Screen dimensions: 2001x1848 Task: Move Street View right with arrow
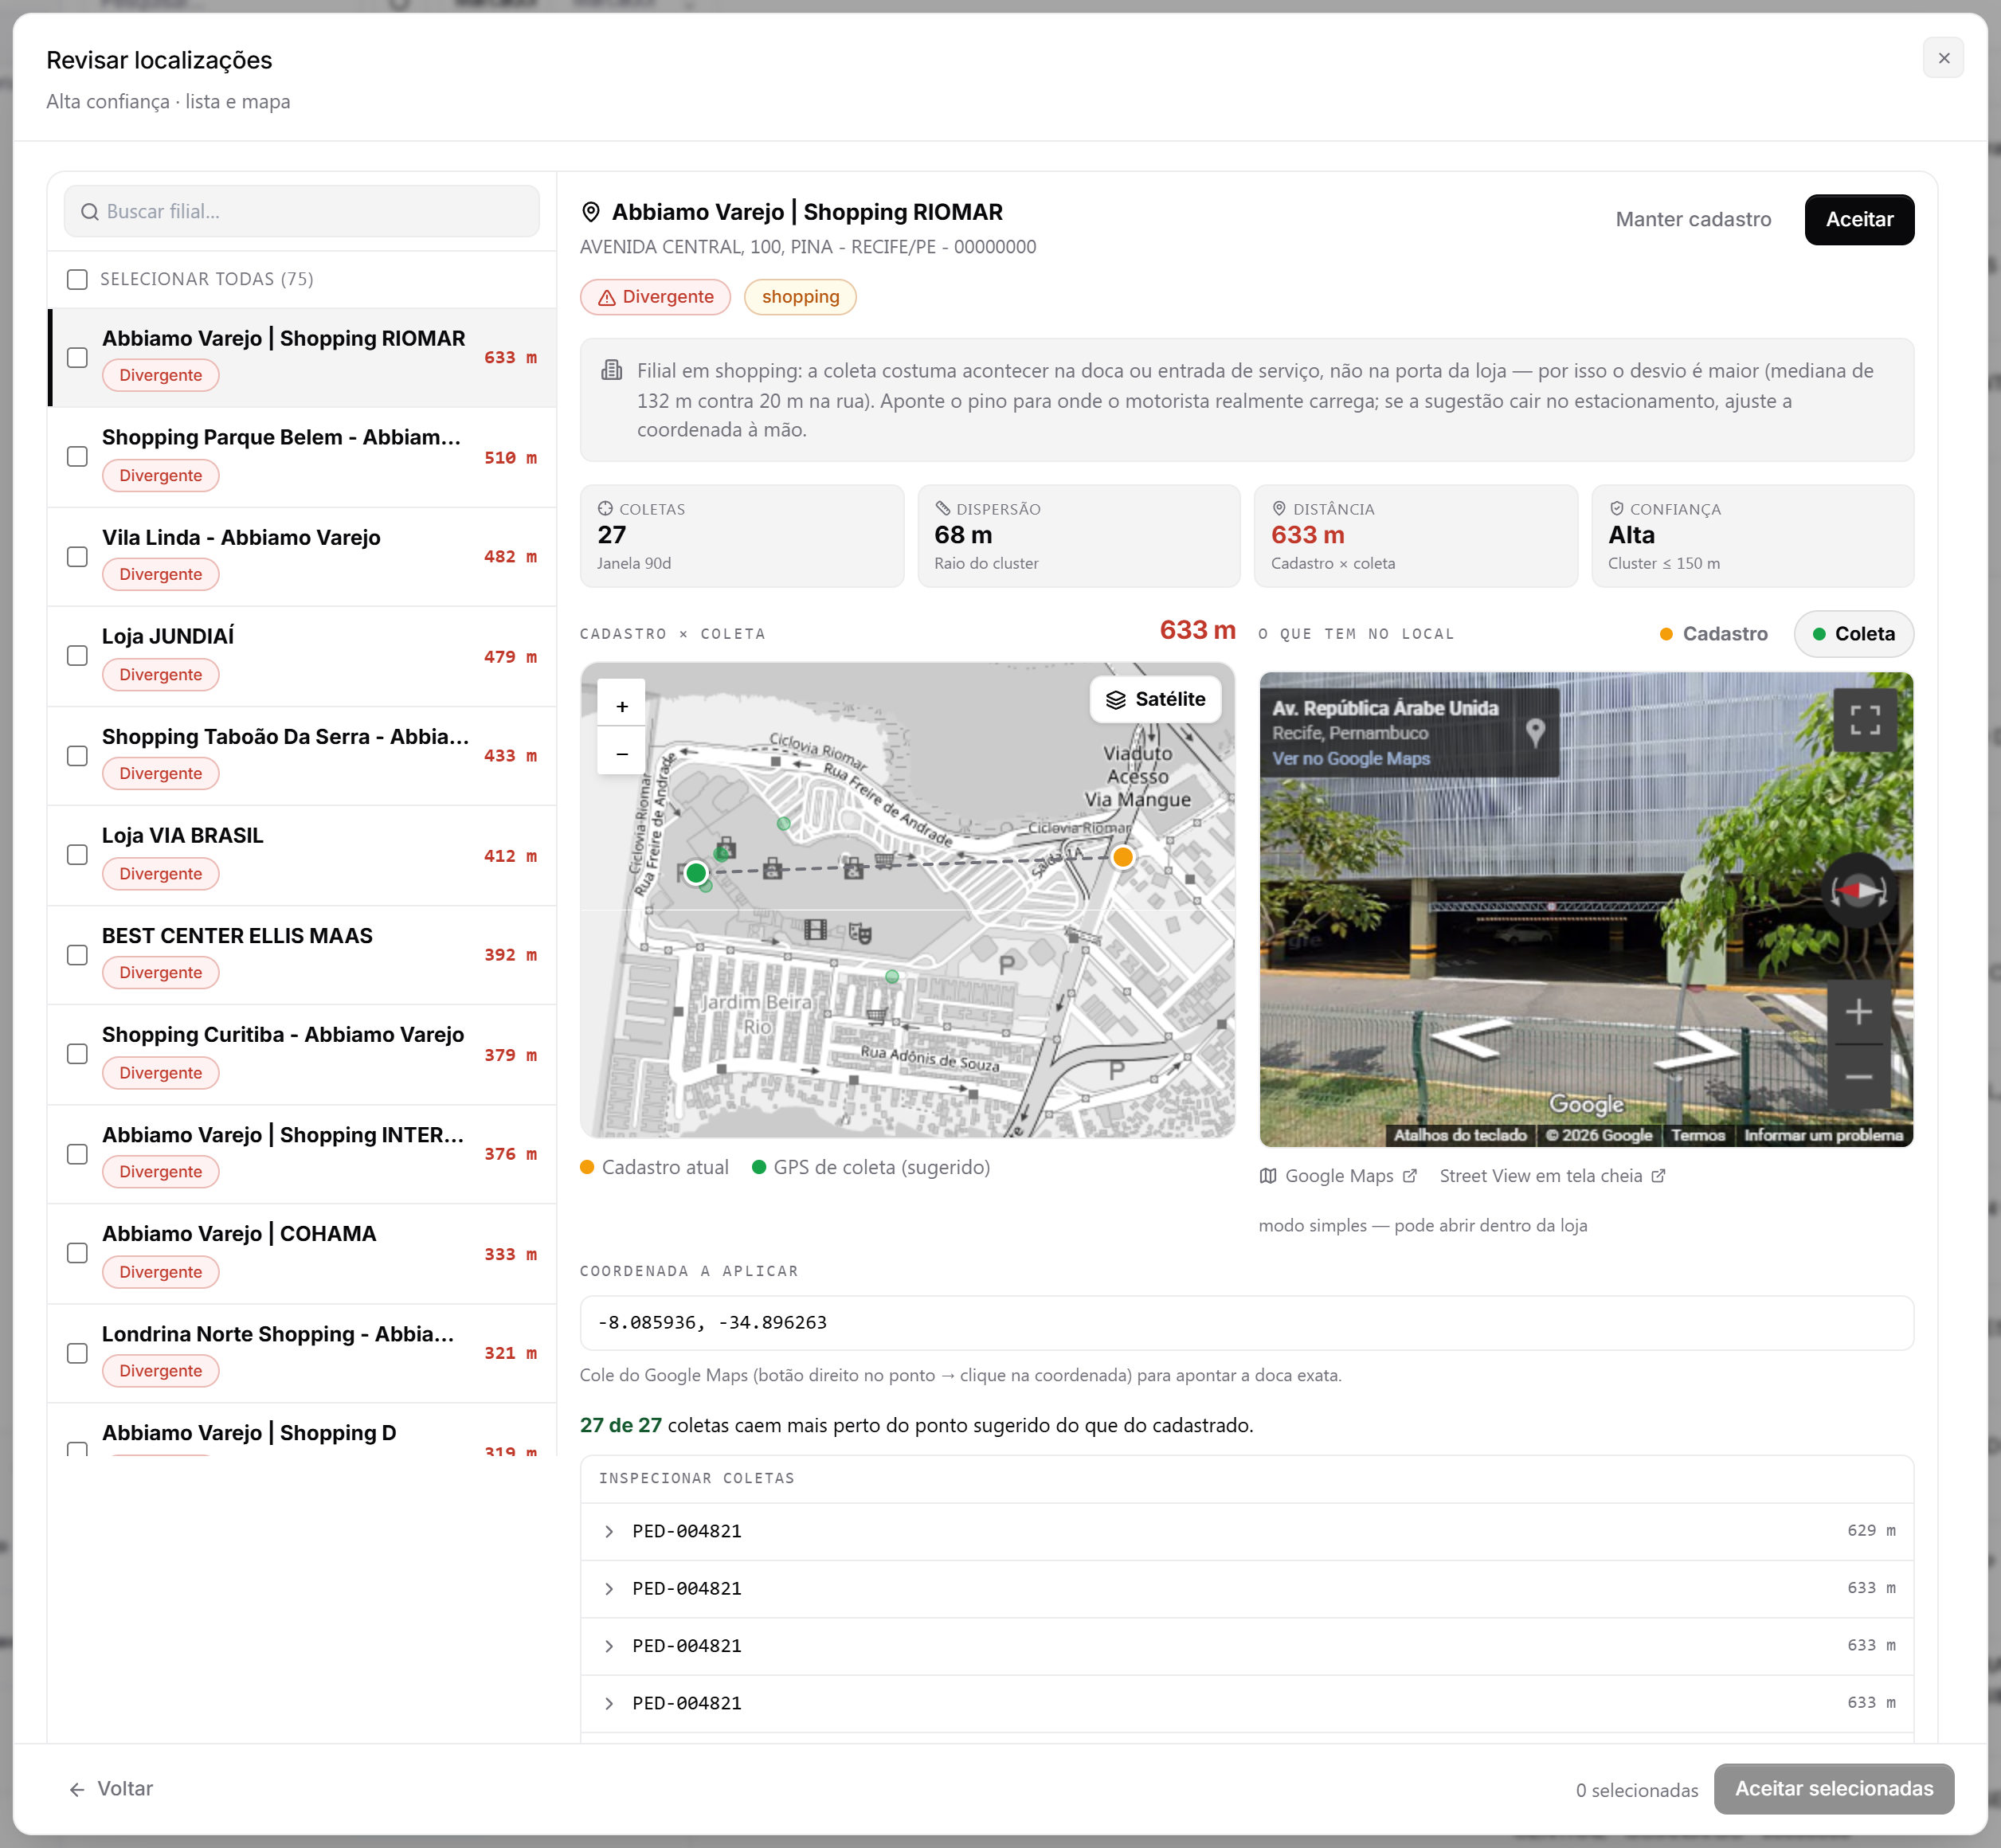1699,1050
